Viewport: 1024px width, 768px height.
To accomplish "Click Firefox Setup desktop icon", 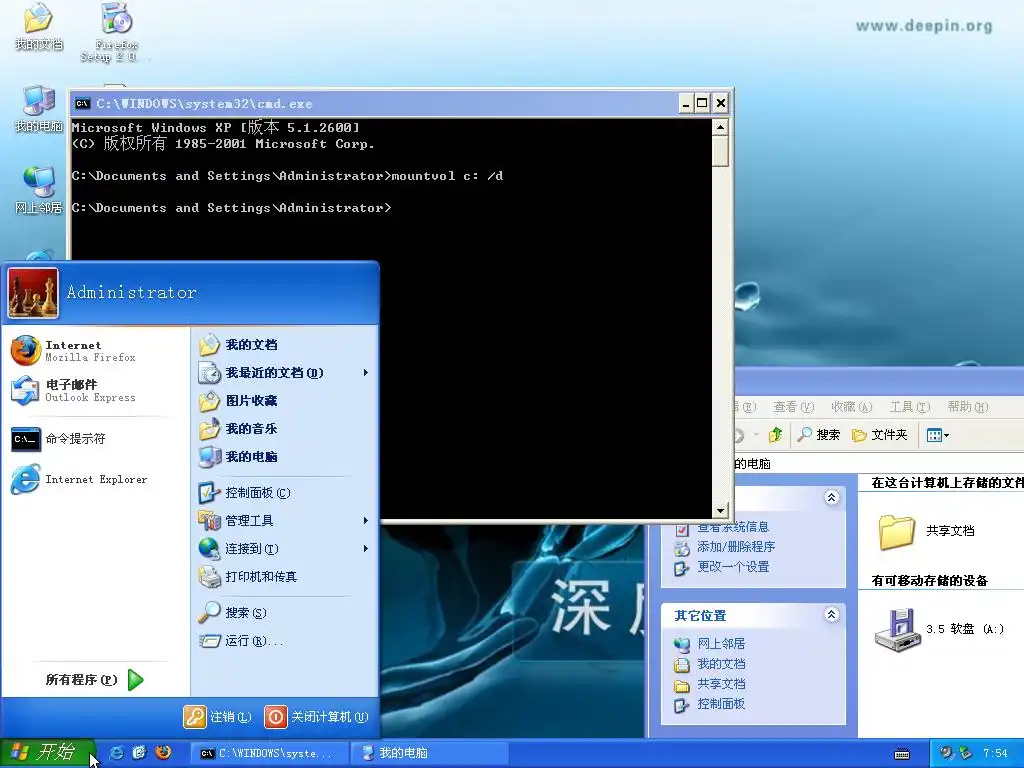I will point(117,31).
